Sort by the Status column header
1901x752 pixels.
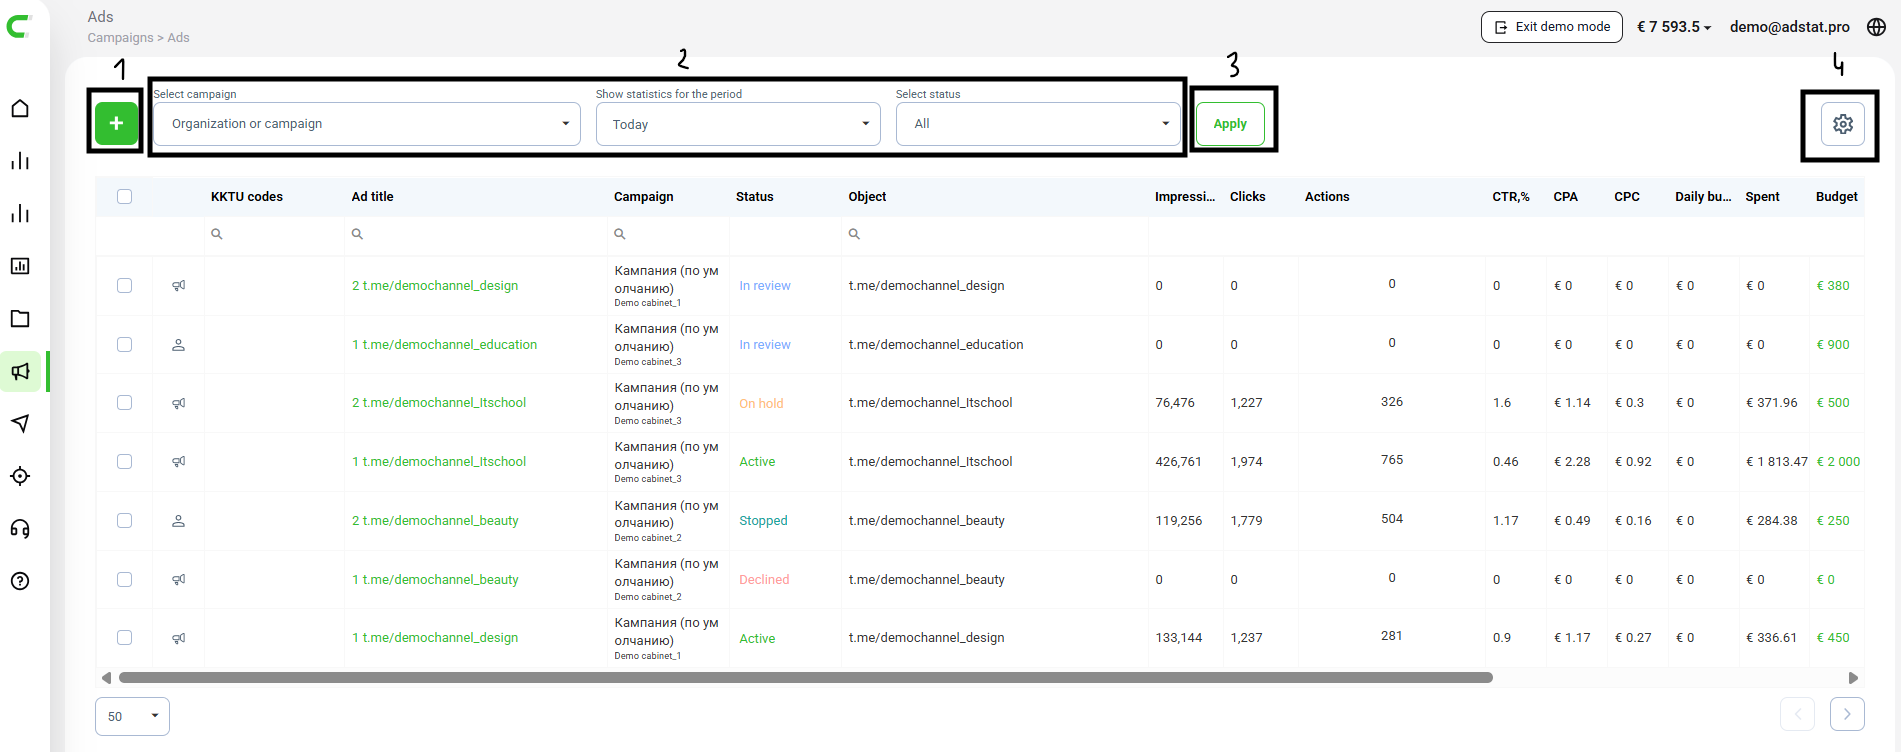(x=755, y=197)
